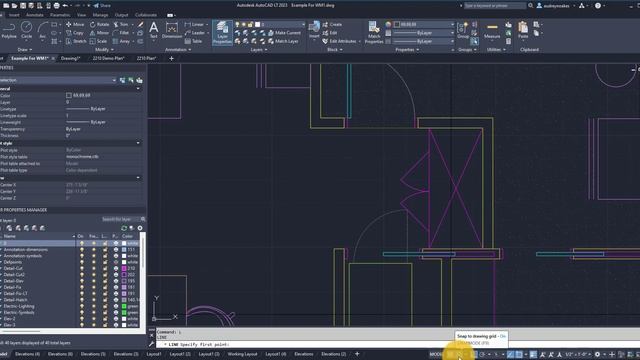Image resolution: width=640 pixels, height=360 pixels.
Task: Switch to the Working Layout tab
Action: [x=242, y=354]
